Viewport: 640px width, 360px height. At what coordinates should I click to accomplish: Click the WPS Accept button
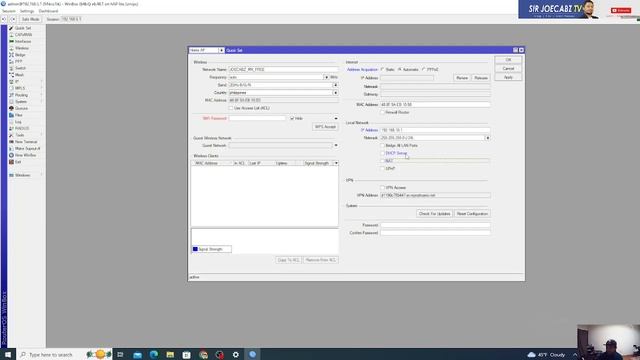point(325,127)
